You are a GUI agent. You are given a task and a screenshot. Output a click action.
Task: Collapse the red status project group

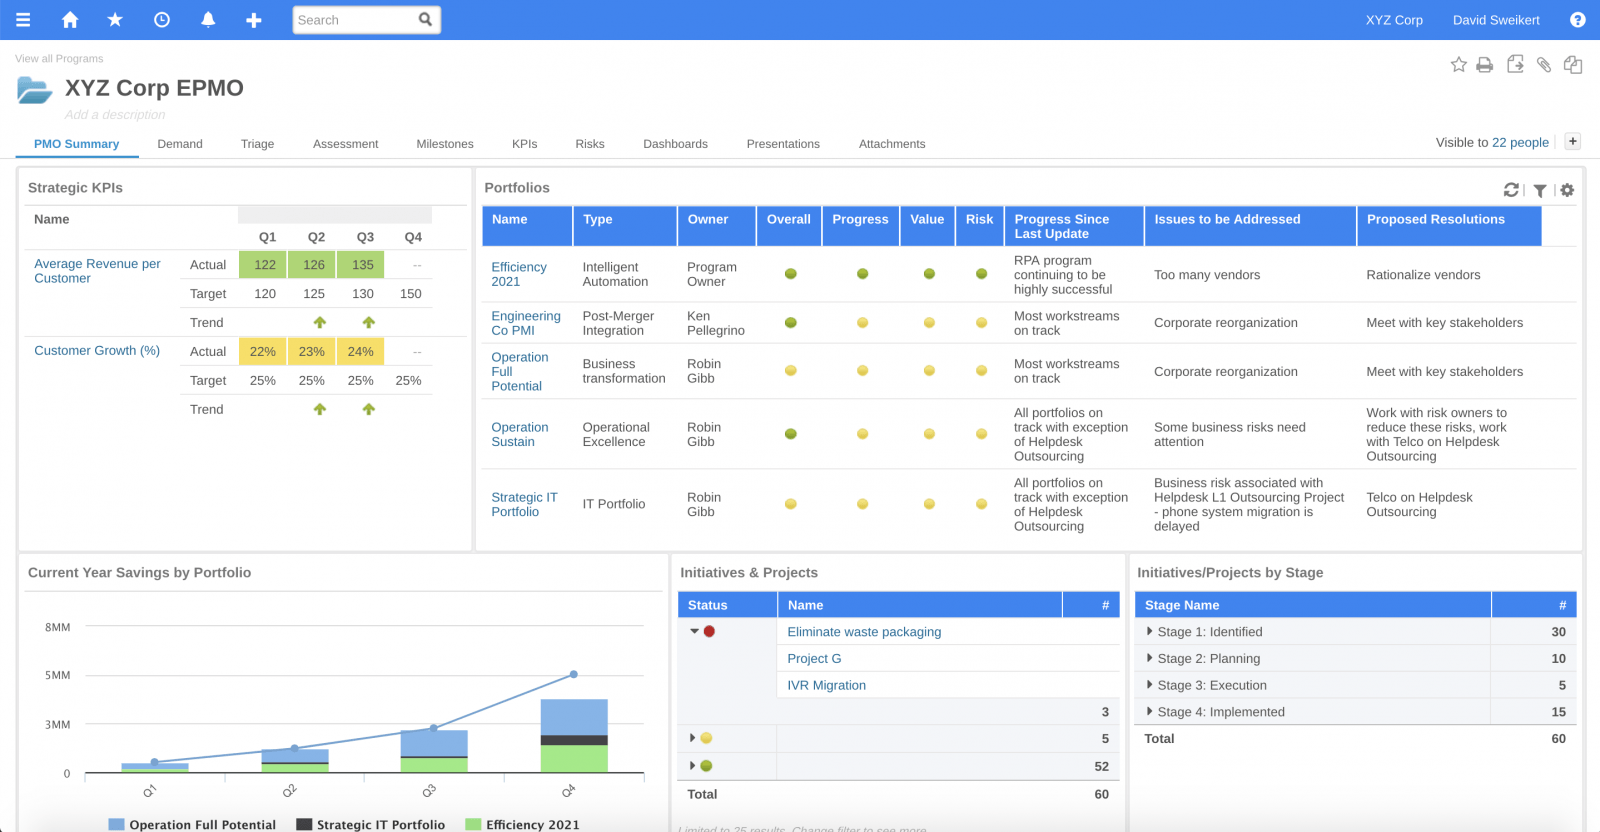[x=694, y=632]
